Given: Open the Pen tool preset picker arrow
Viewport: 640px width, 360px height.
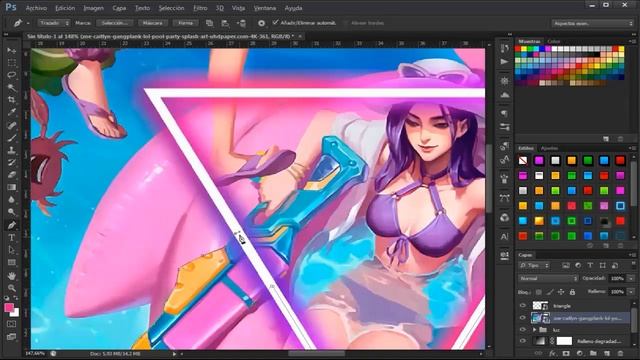Looking at the screenshot, I should tap(28, 23).
